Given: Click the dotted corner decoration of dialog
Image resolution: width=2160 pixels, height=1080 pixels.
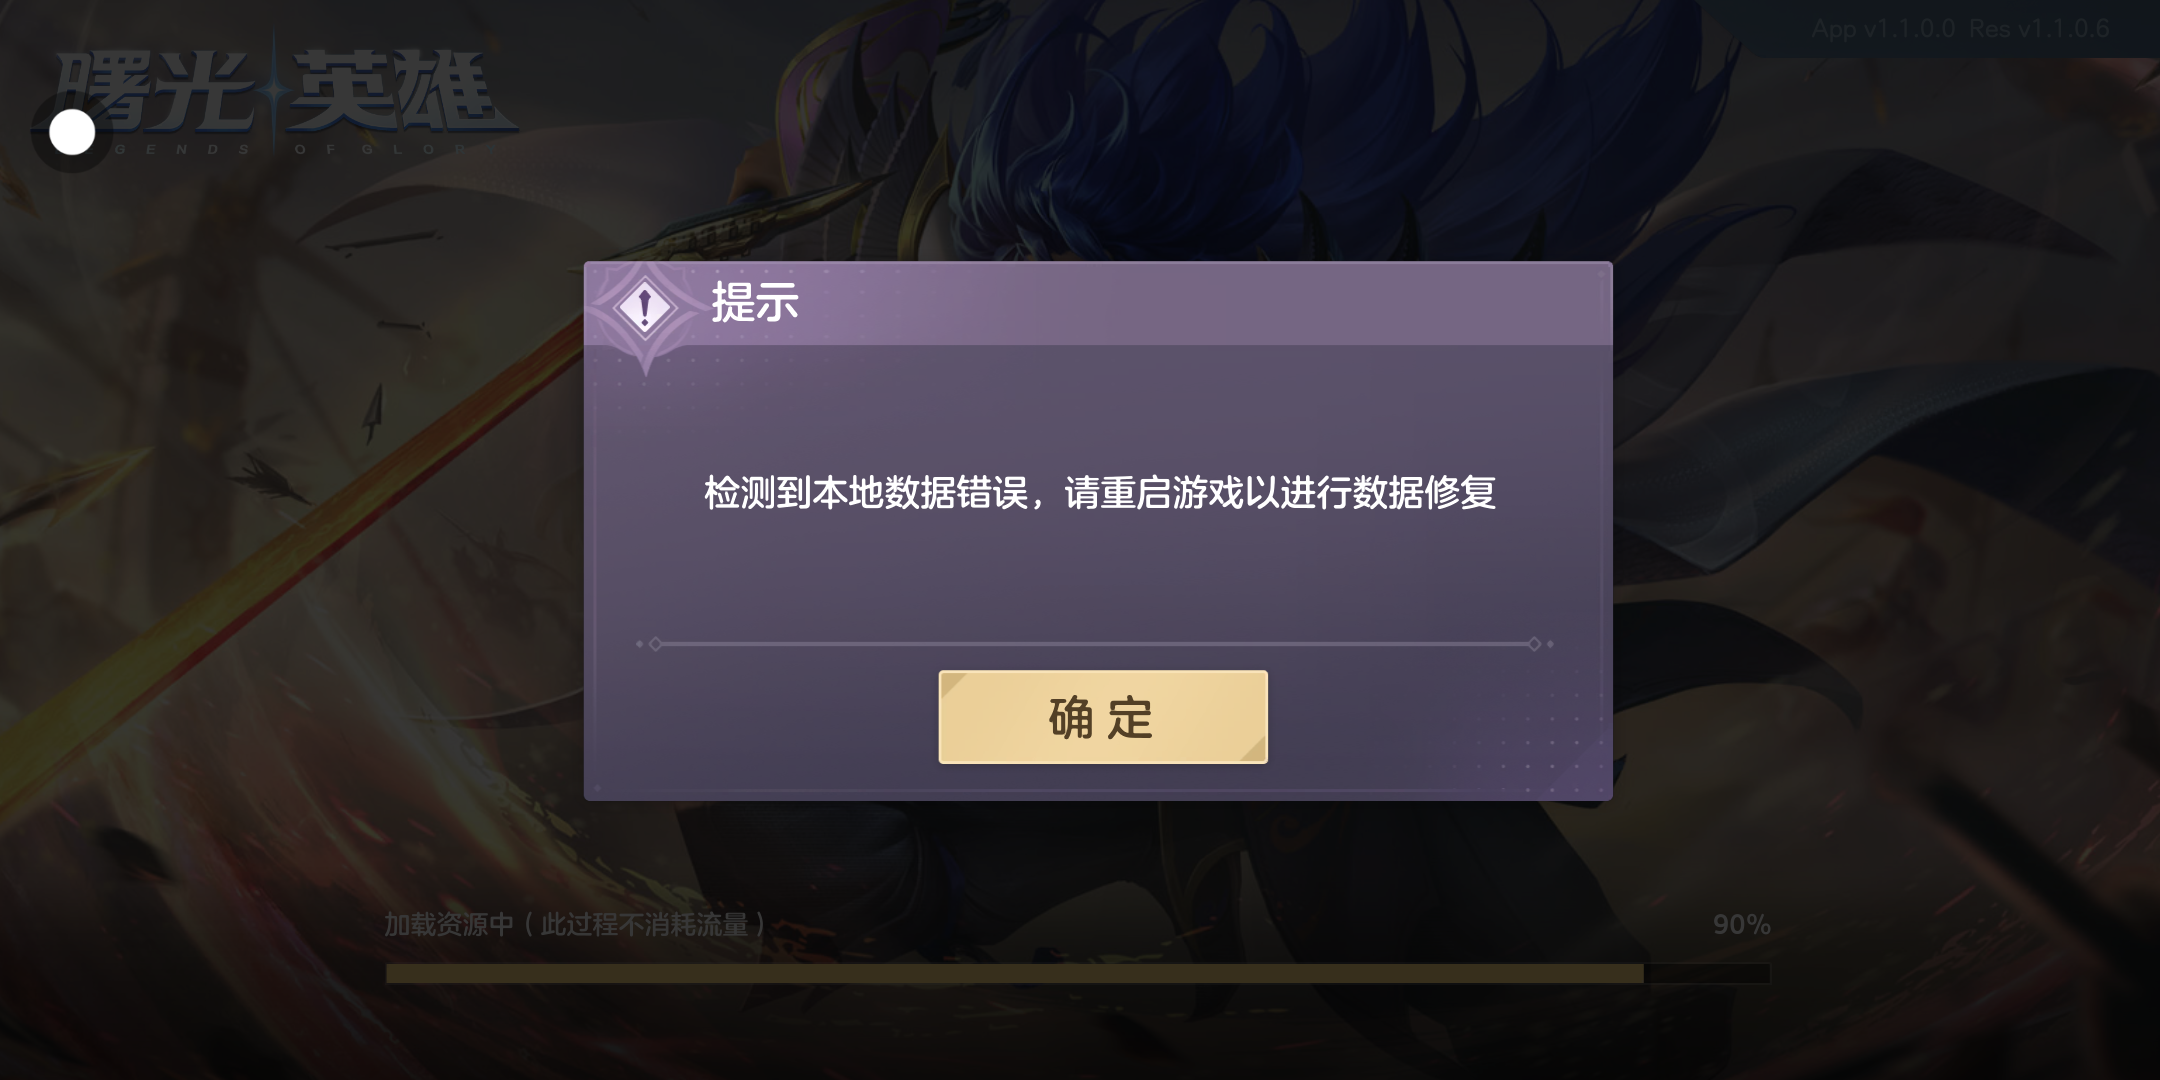Looking at the screenshot, I should pyautogui.click(x=1560, y=750).
